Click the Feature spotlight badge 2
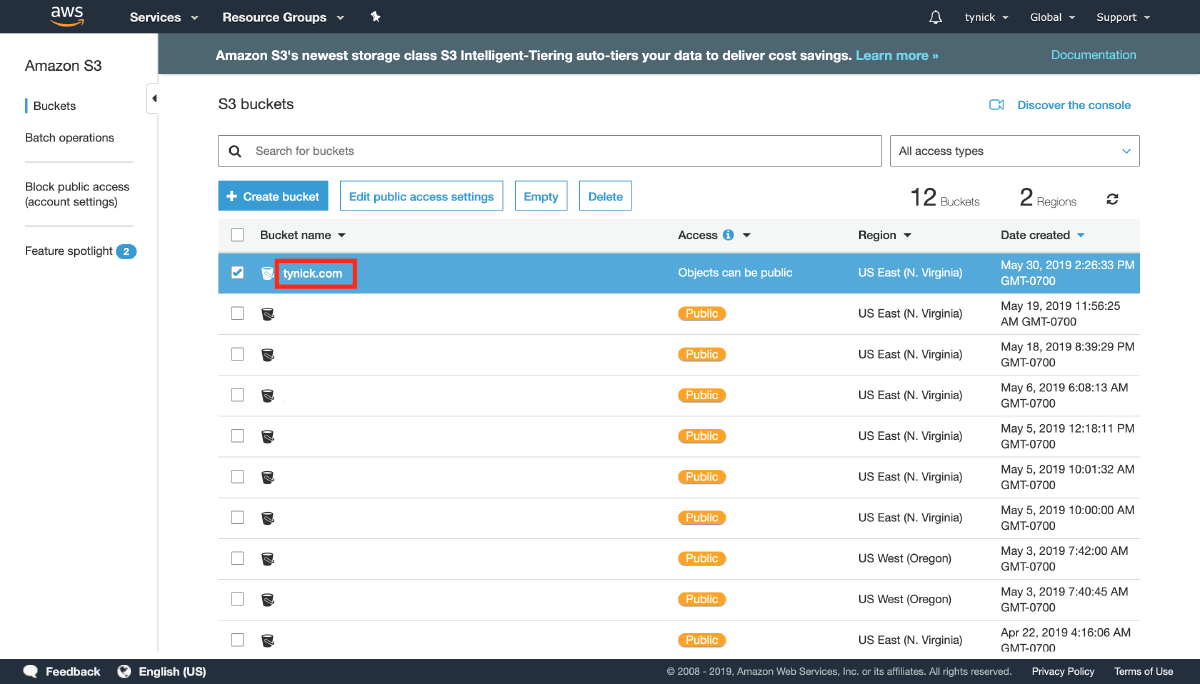Viewport: 1200px width, 684px height. point(126,251)
